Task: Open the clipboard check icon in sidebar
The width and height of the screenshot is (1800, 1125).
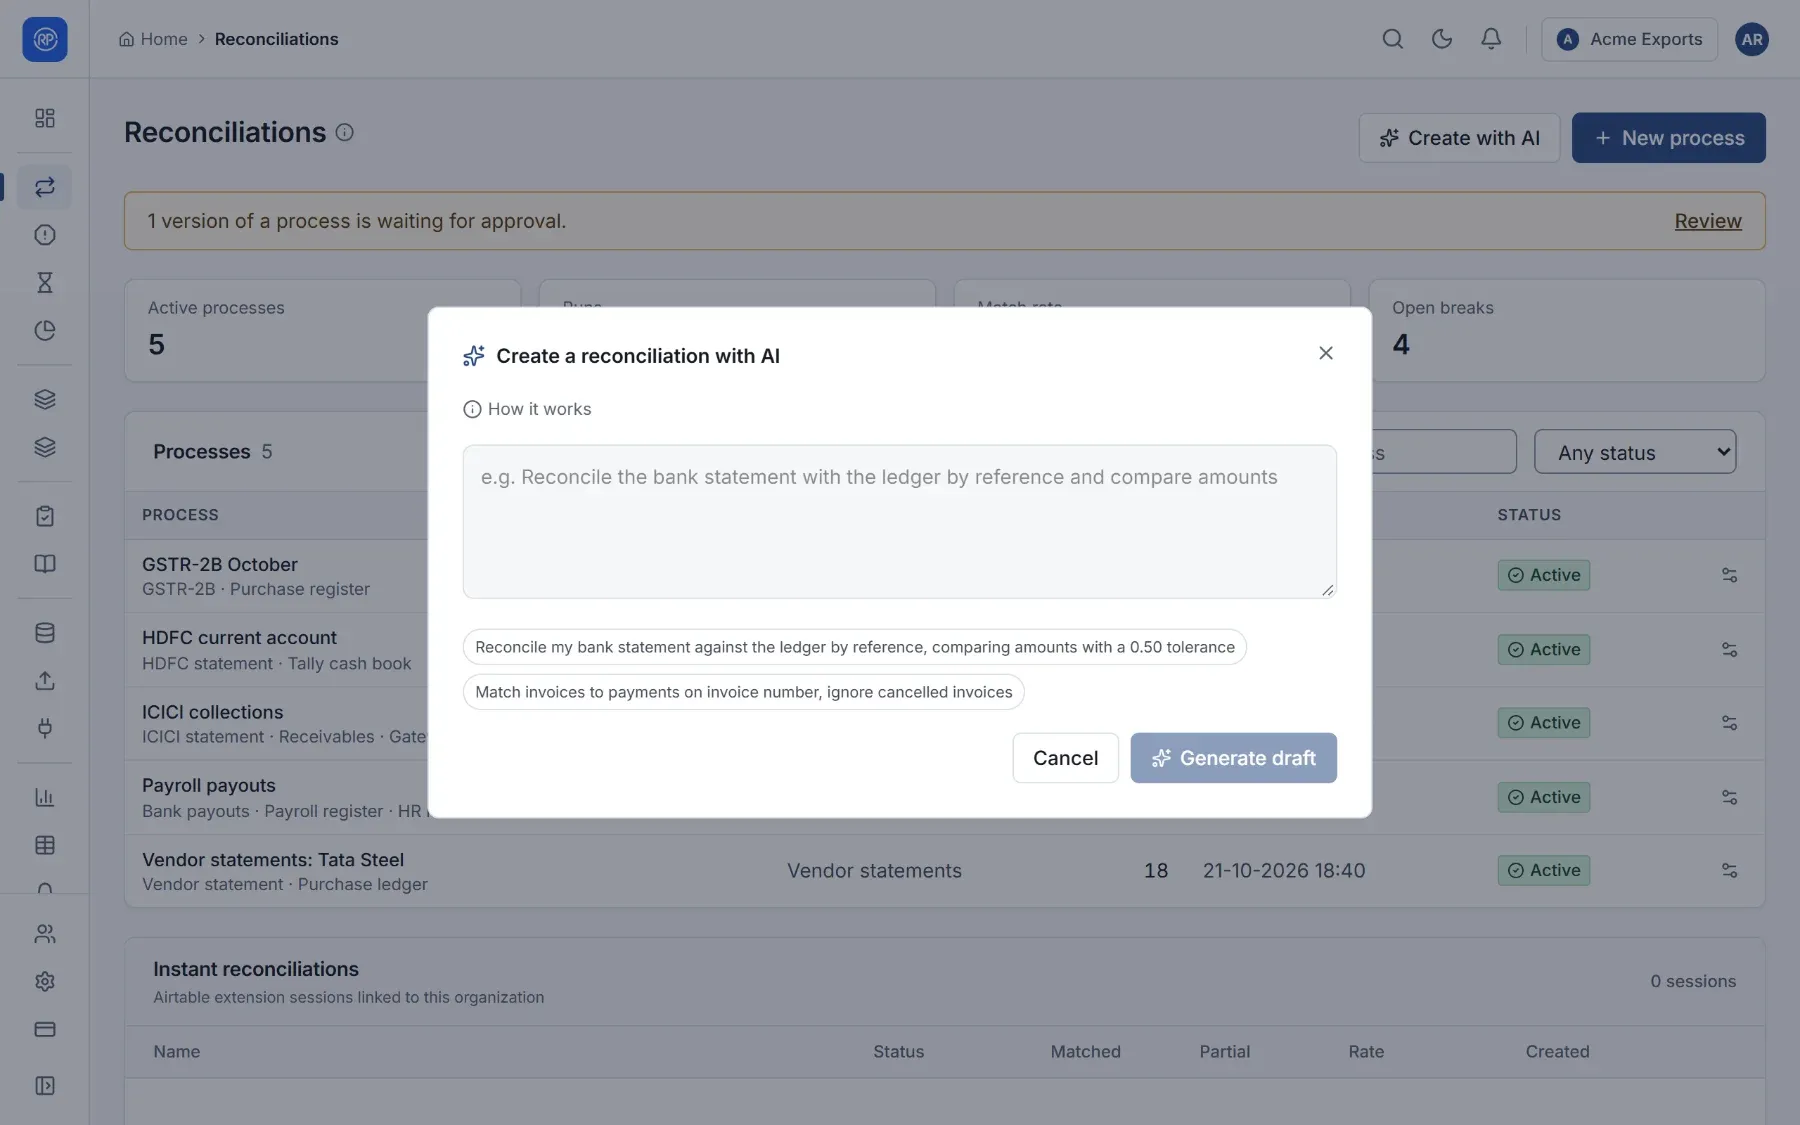Action: pos(44,516)
